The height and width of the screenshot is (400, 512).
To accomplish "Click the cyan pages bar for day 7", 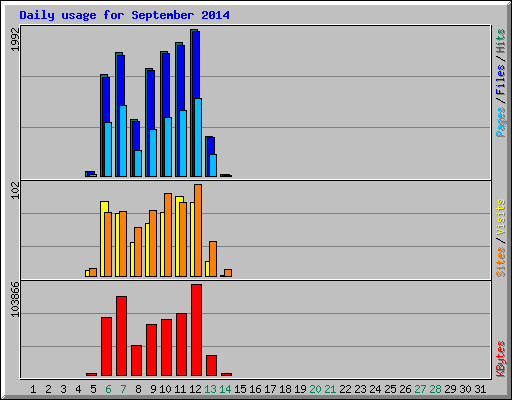I will [123, 141].
